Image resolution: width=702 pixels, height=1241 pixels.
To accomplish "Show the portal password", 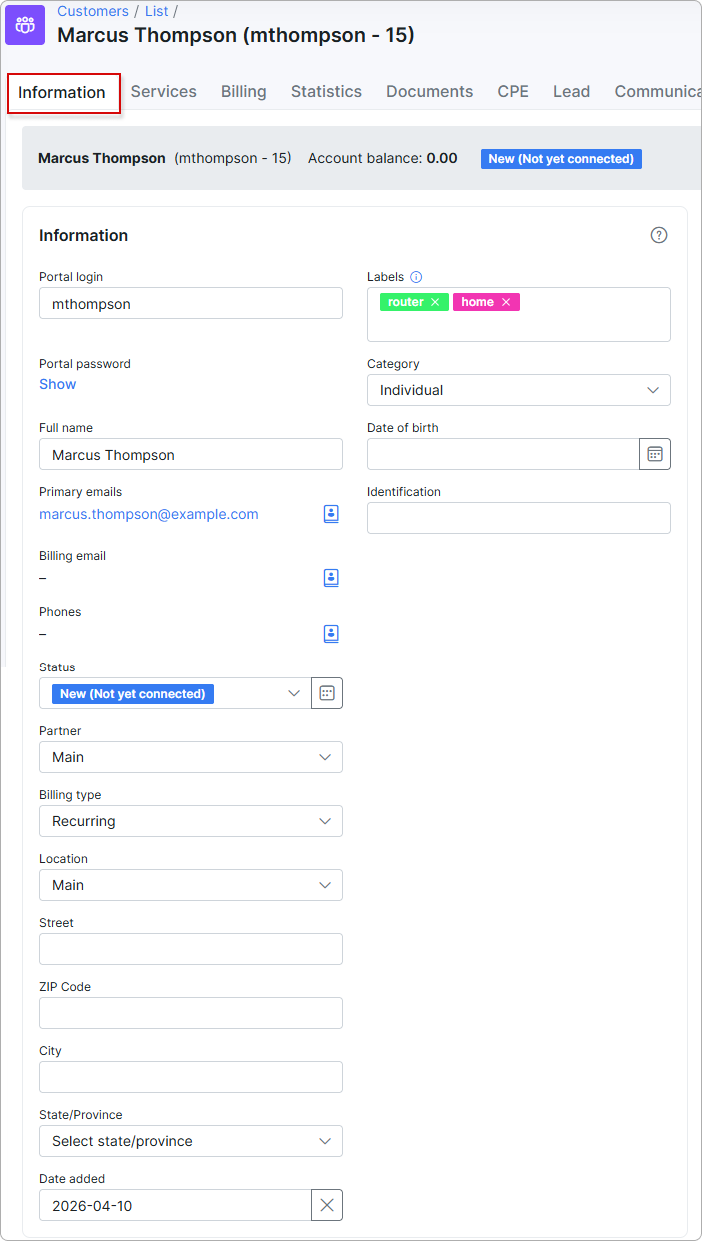I will coord(58,384).
